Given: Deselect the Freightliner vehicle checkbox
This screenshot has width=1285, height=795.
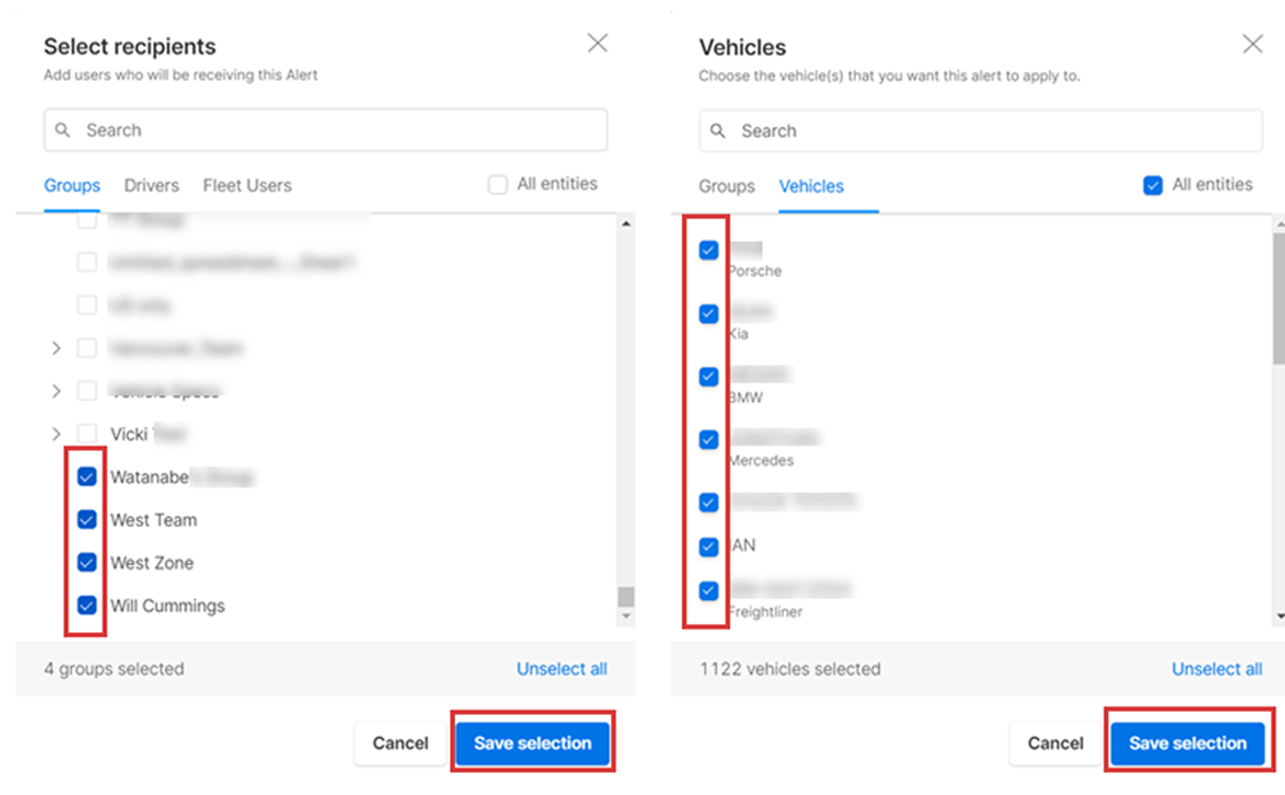Looking at the screenshot, I should 709,590.
